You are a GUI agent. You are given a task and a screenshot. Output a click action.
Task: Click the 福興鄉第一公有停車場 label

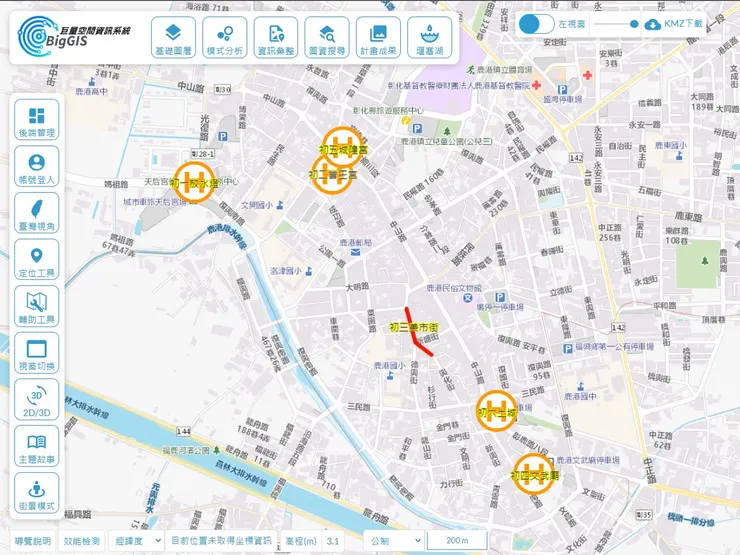pyautogui.click(x=614, y=347)
